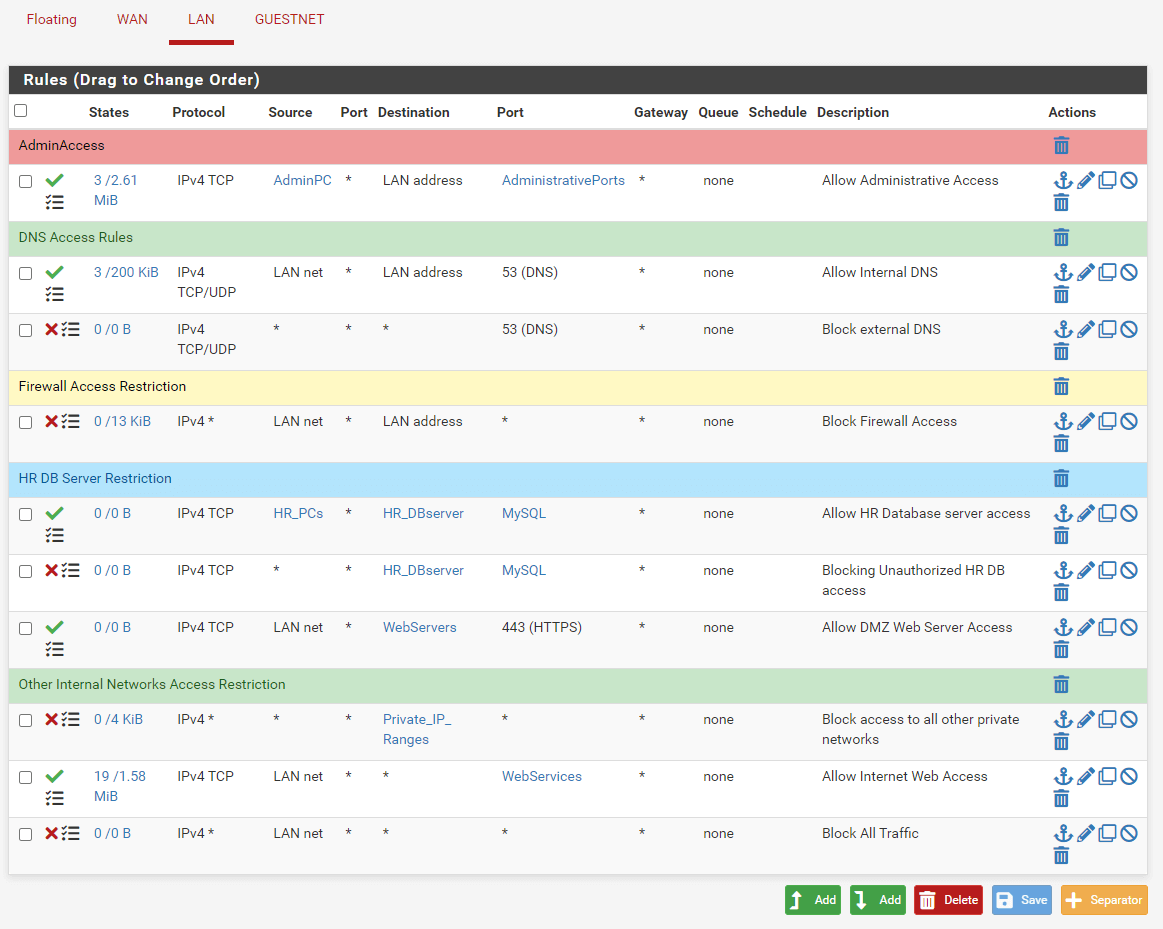The image size is (1163, 929).
Task: Delete the Block Firewall Access rule
Action: tap(1061, 443)
